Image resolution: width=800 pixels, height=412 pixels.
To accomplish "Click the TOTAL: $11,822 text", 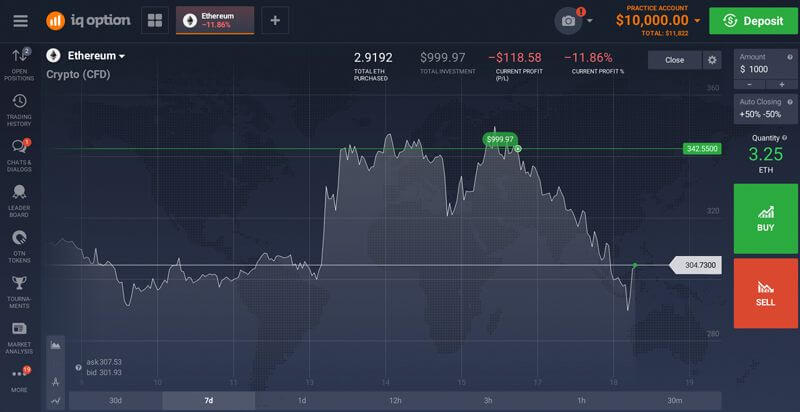I will point(665,33).
